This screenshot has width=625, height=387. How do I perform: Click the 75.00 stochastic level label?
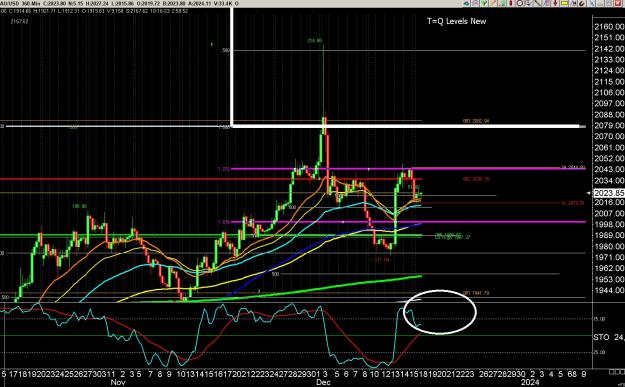click(599, 319)
